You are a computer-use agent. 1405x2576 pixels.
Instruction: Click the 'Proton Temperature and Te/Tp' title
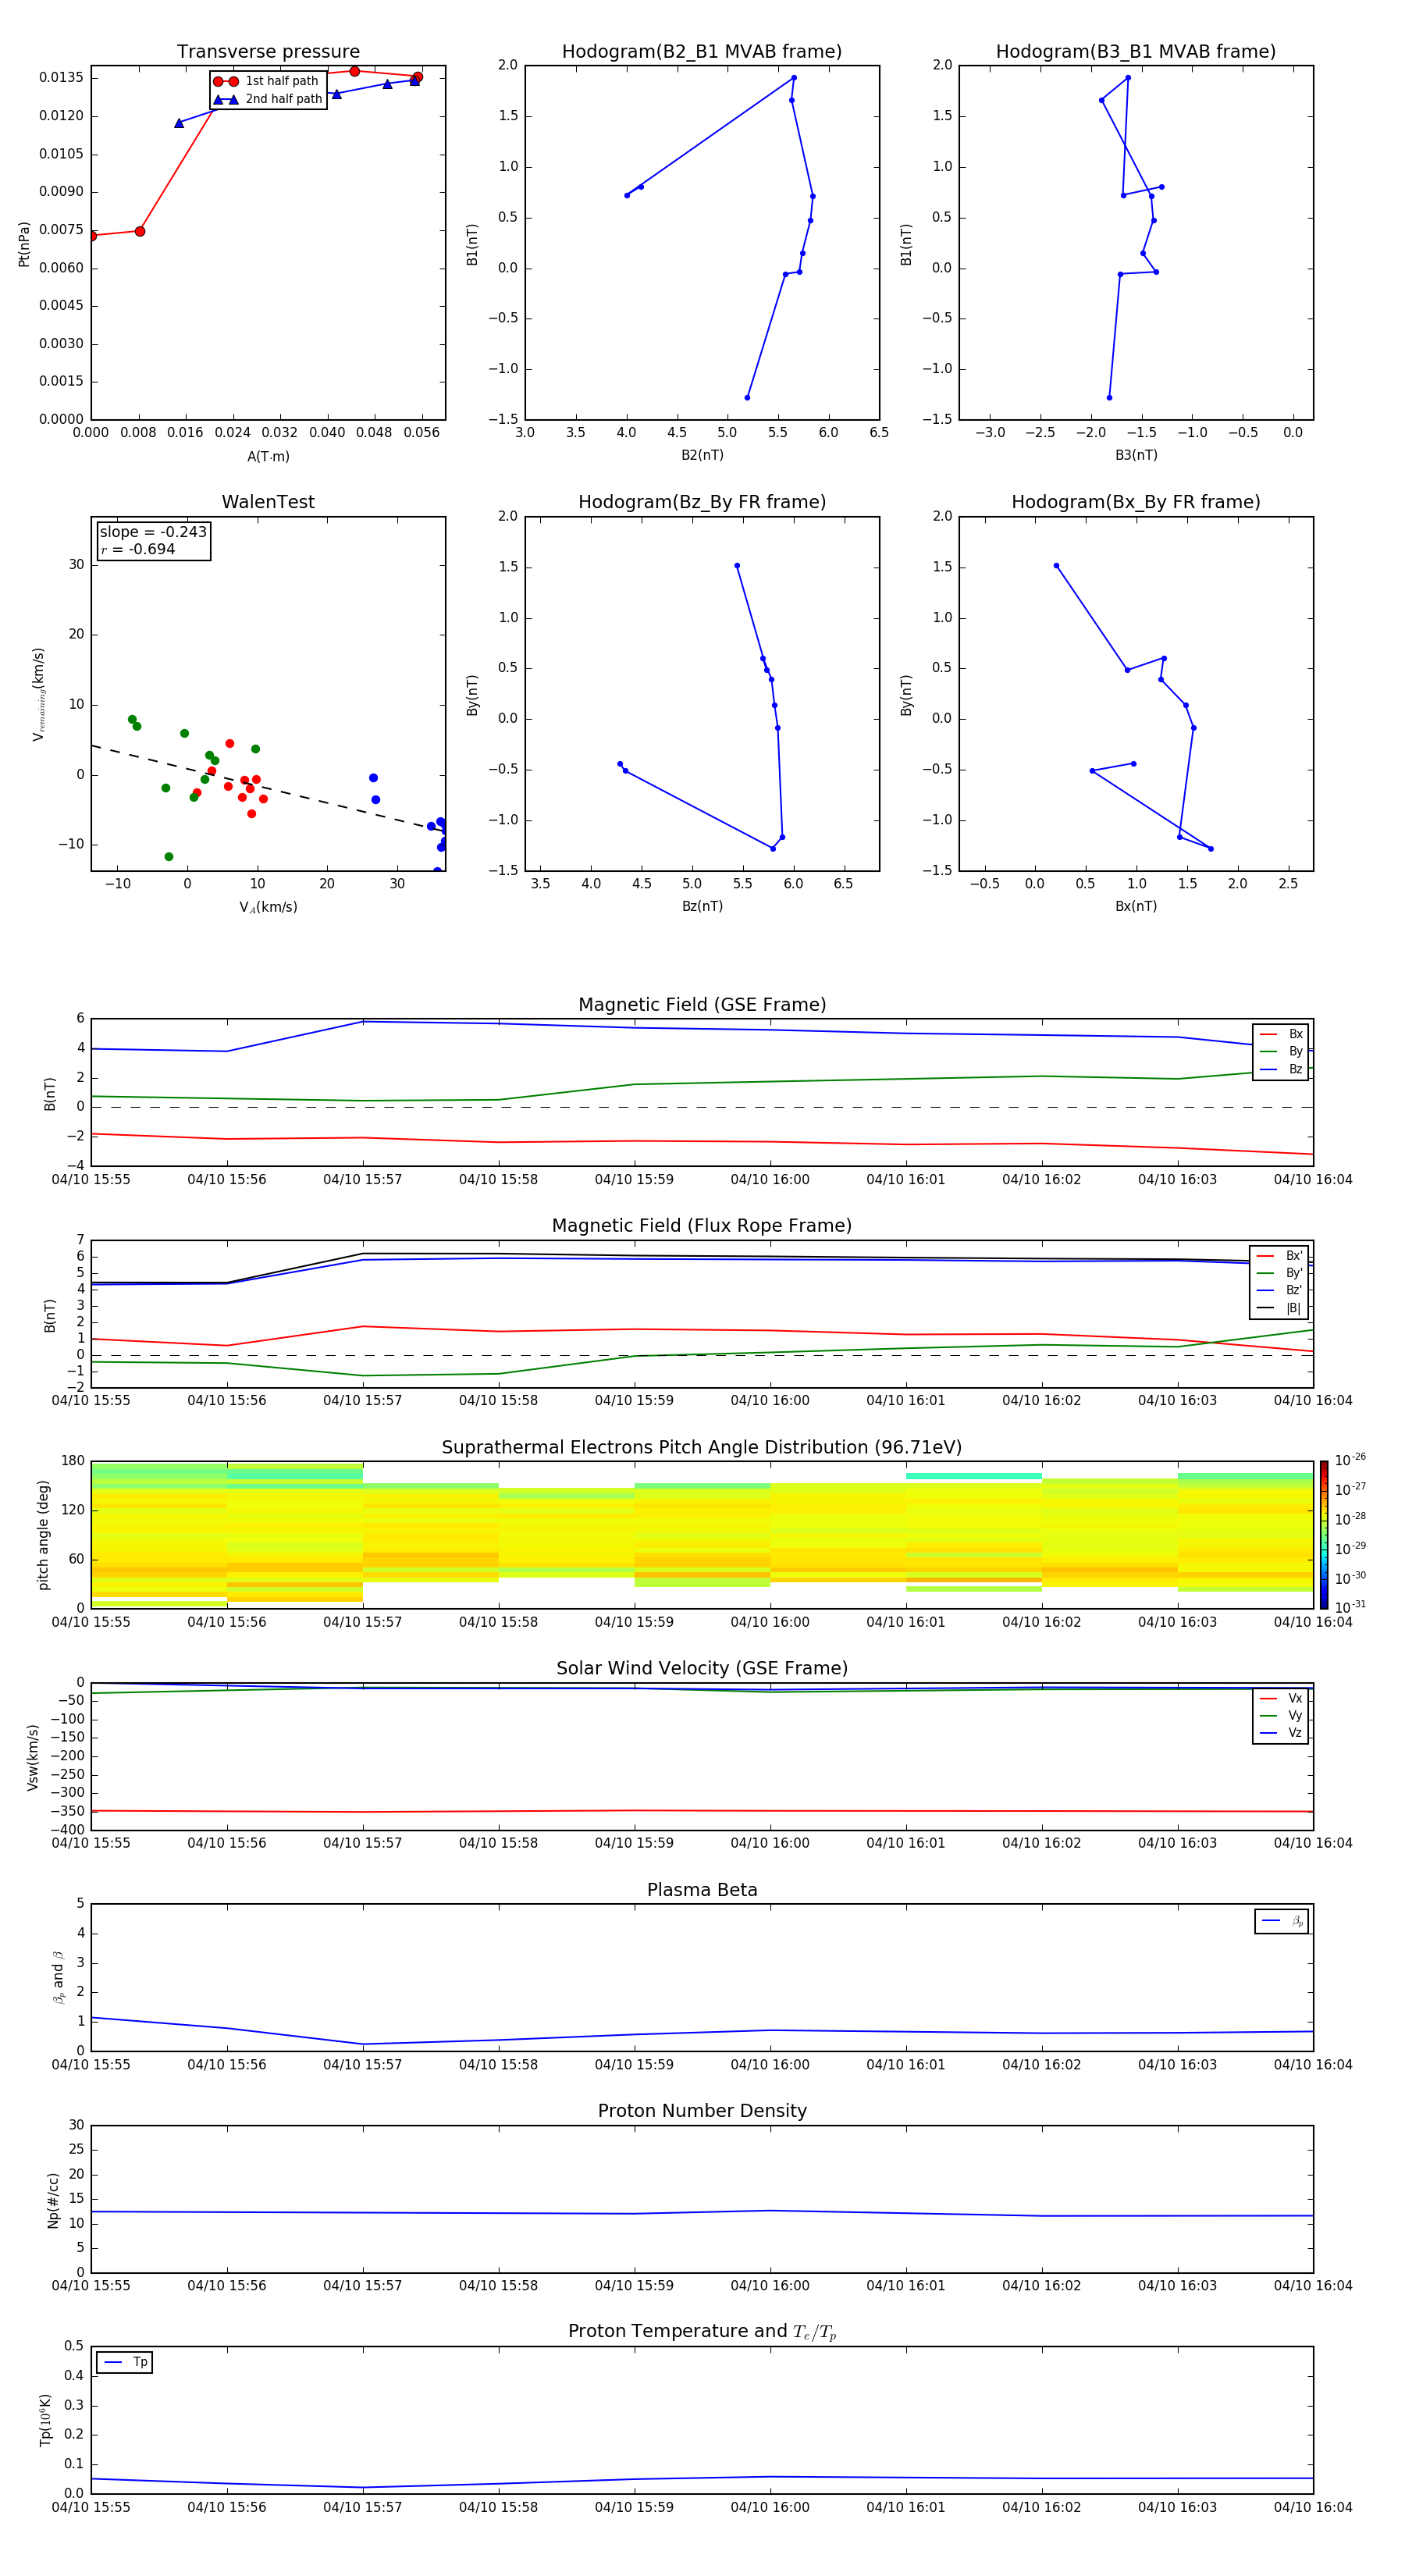[x=702, y=2332]
